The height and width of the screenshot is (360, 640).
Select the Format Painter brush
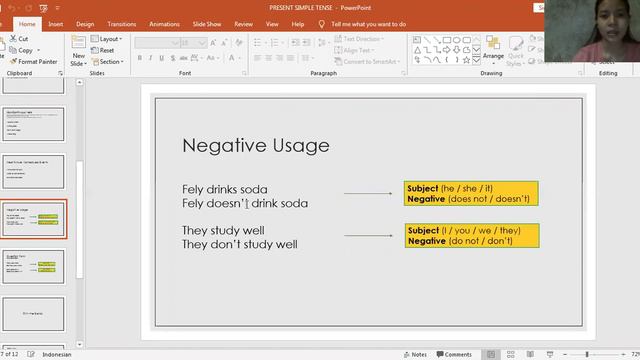pos(13,61)
